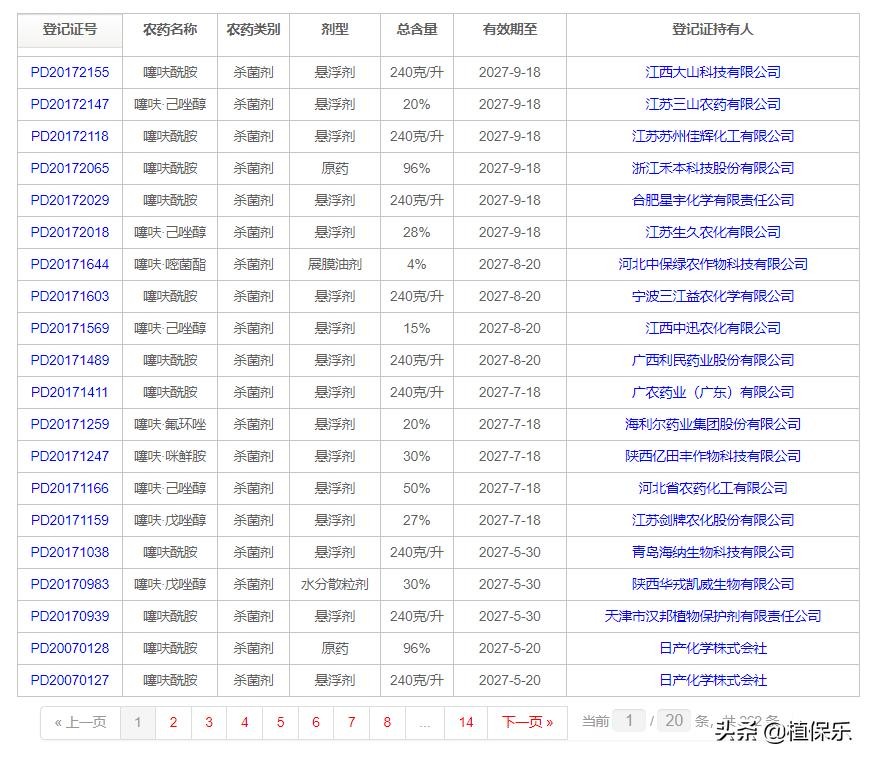This screenshot has height=762, width=872.
Task: Open holder 江西大山科技有限公司
Action: tap(712, 72)
